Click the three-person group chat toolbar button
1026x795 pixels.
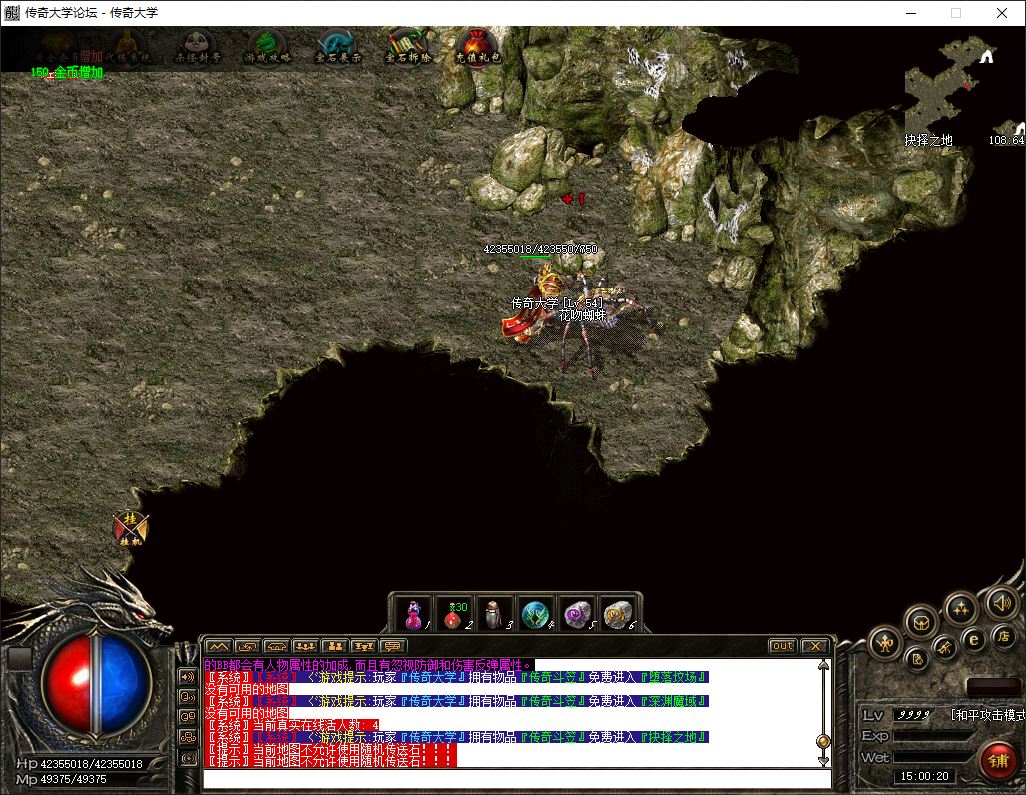coord(306,646)
